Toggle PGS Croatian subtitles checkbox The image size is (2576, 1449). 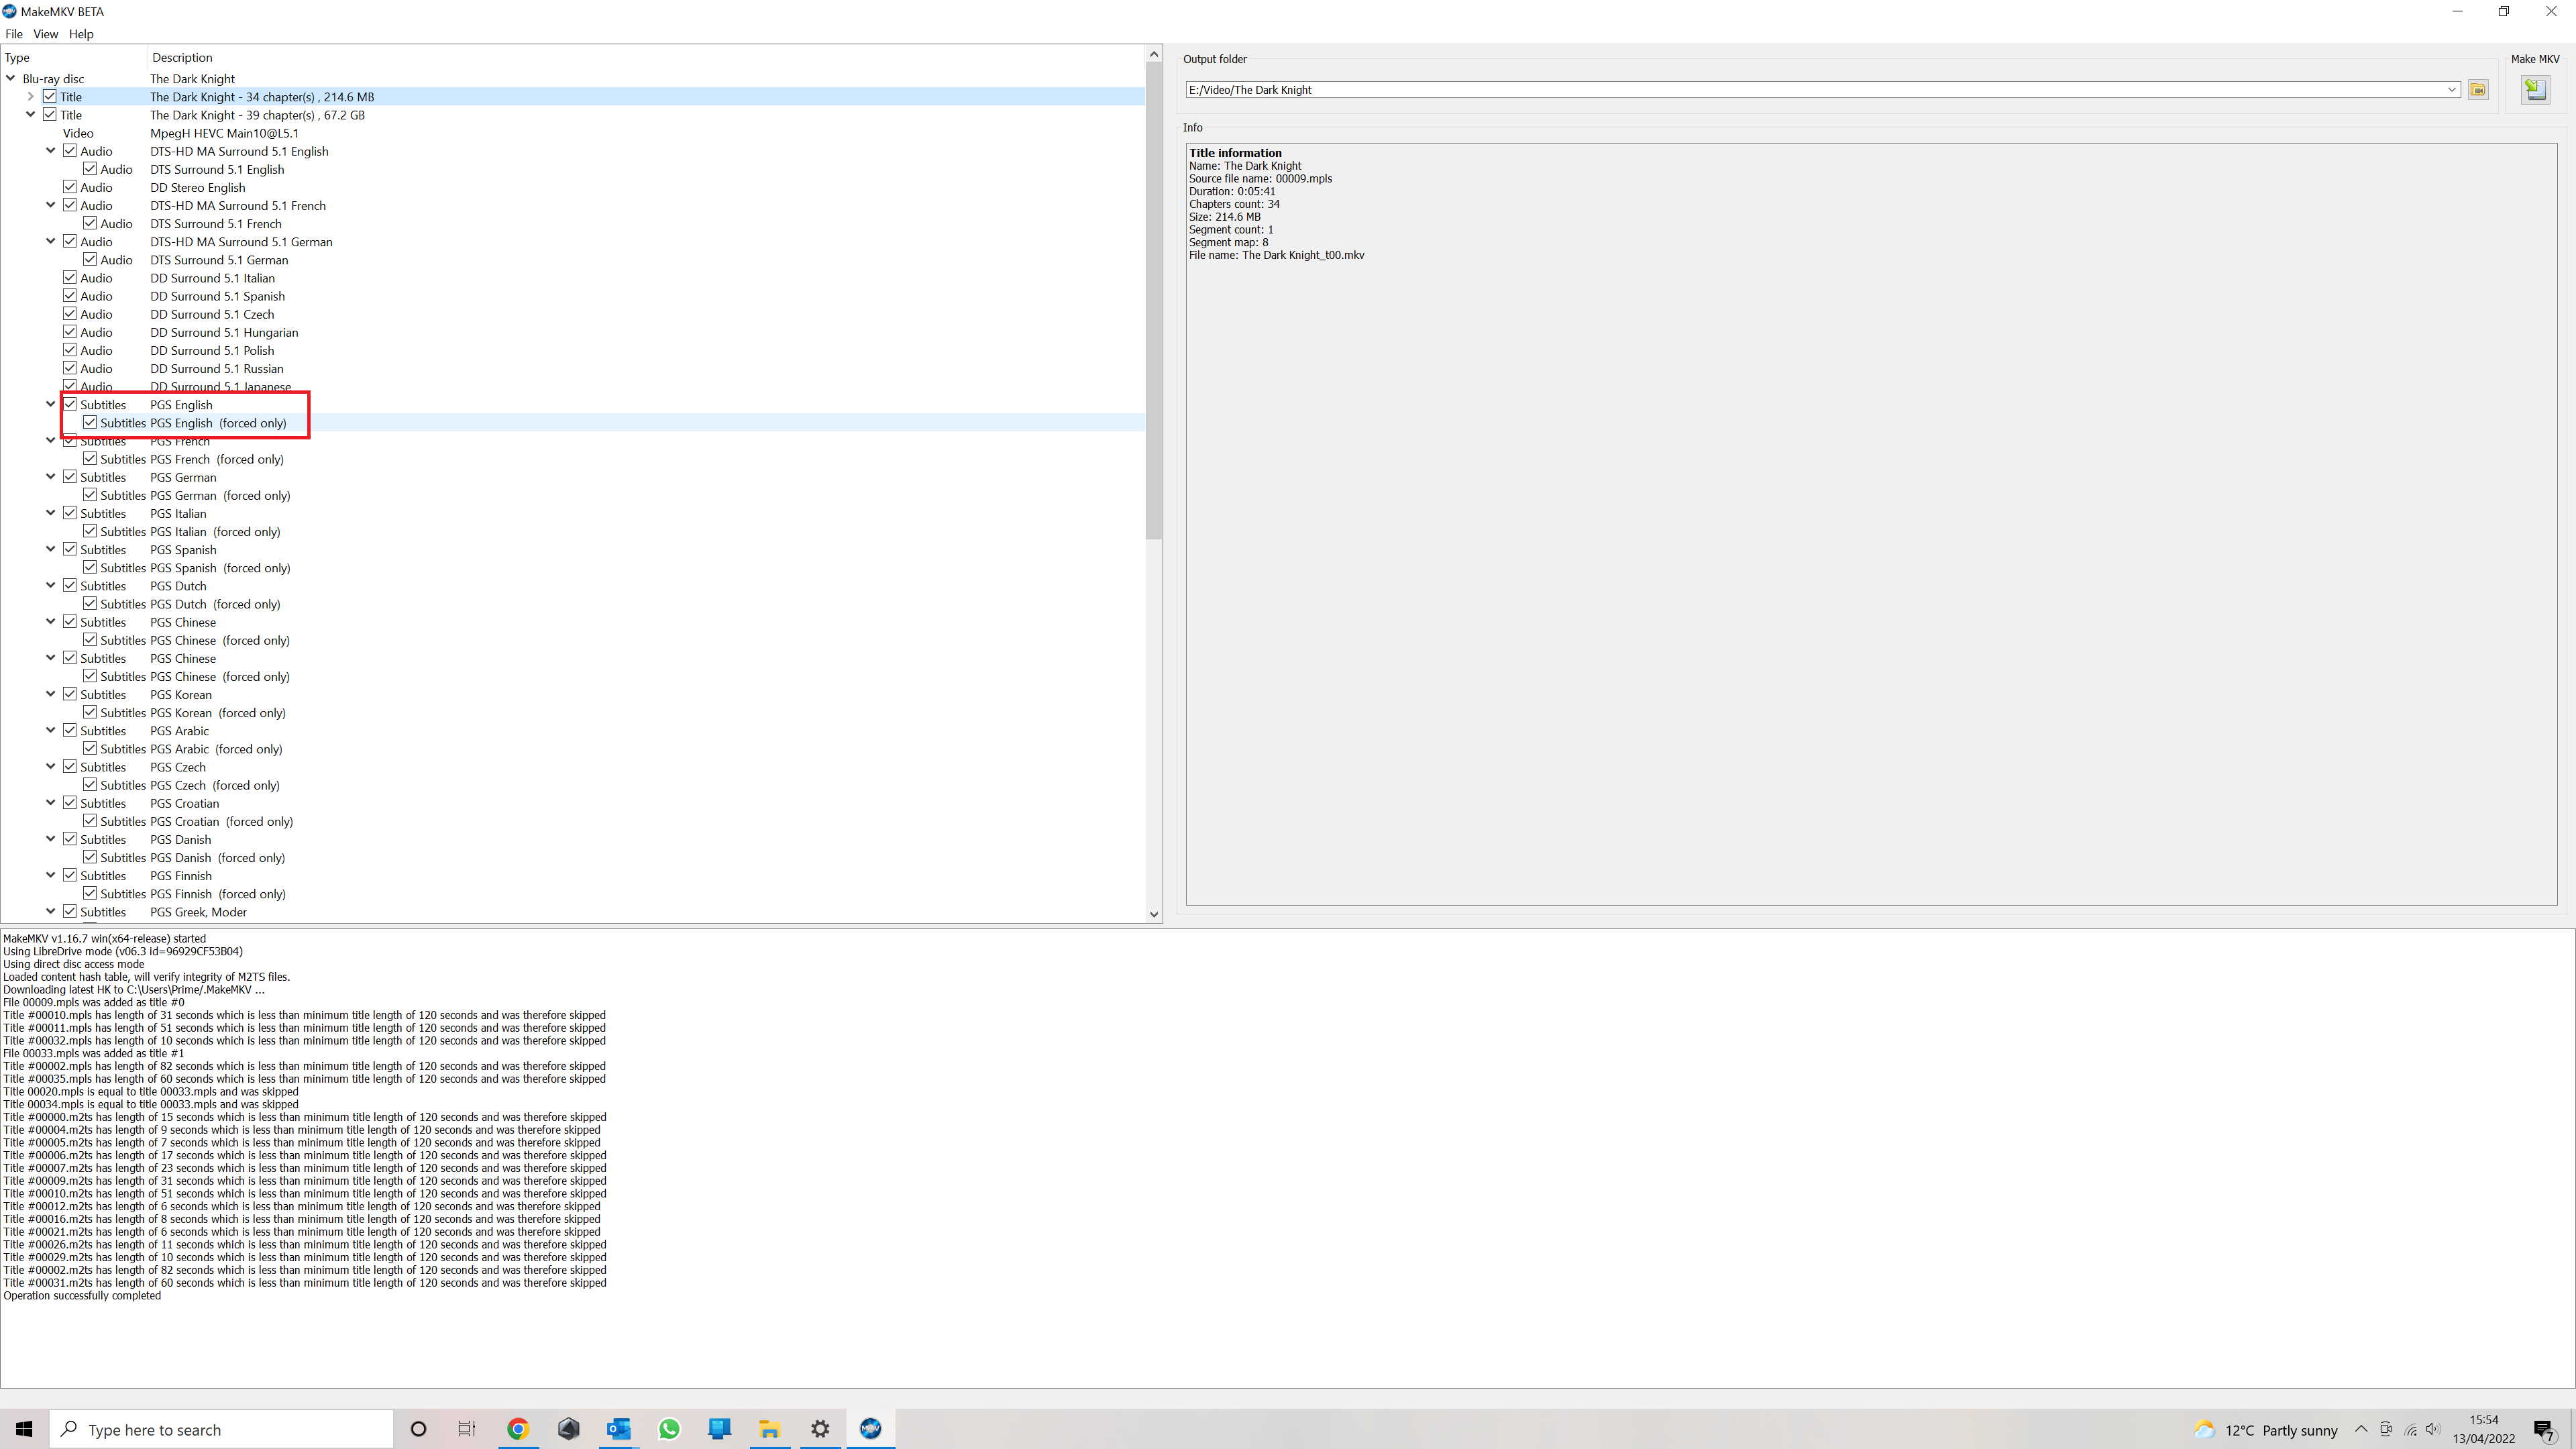tap(70, 803)
